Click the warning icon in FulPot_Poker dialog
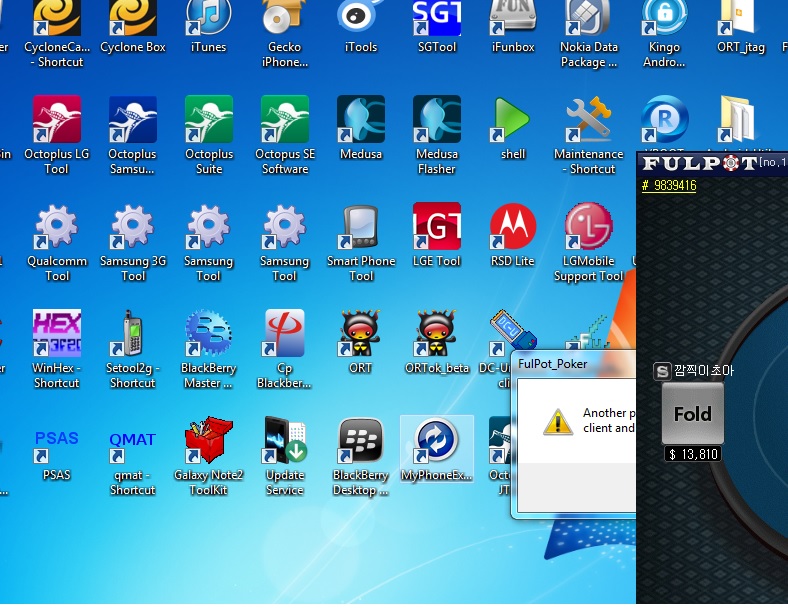The width and height of the screenshot is (788, 615). 558,422
